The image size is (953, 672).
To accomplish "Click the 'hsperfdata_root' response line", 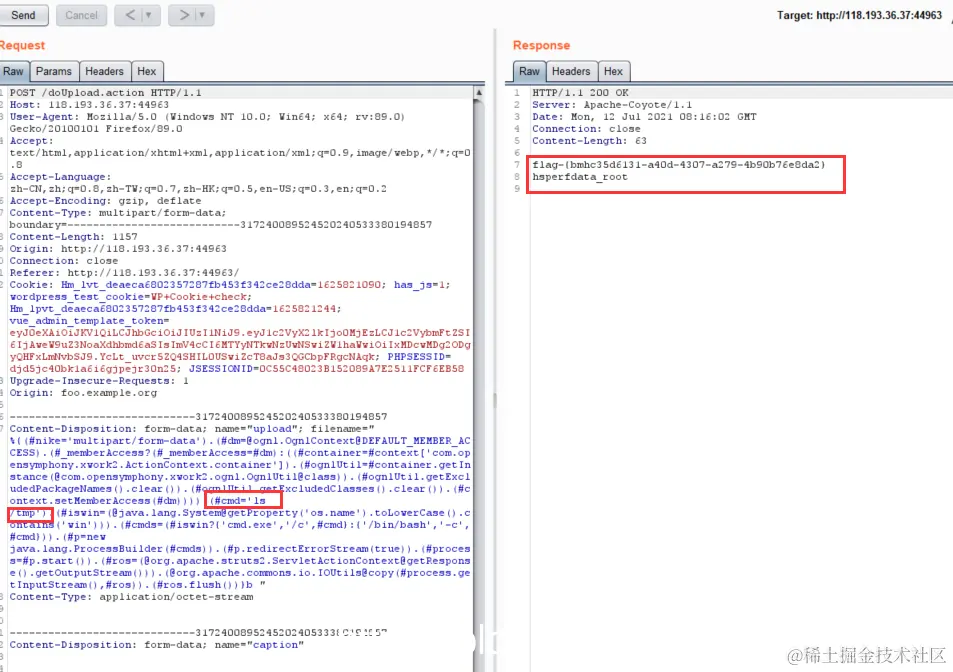I will click(579, 177).
